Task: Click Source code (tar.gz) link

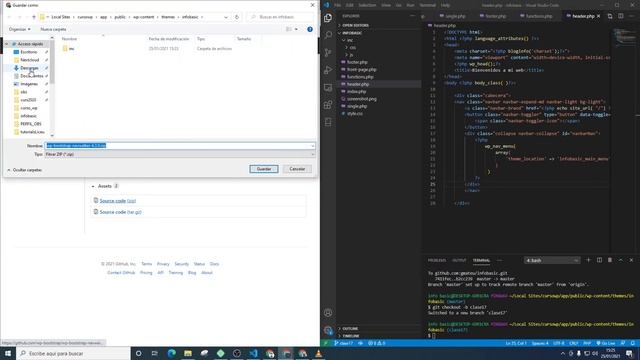Action: click(120, 212)
